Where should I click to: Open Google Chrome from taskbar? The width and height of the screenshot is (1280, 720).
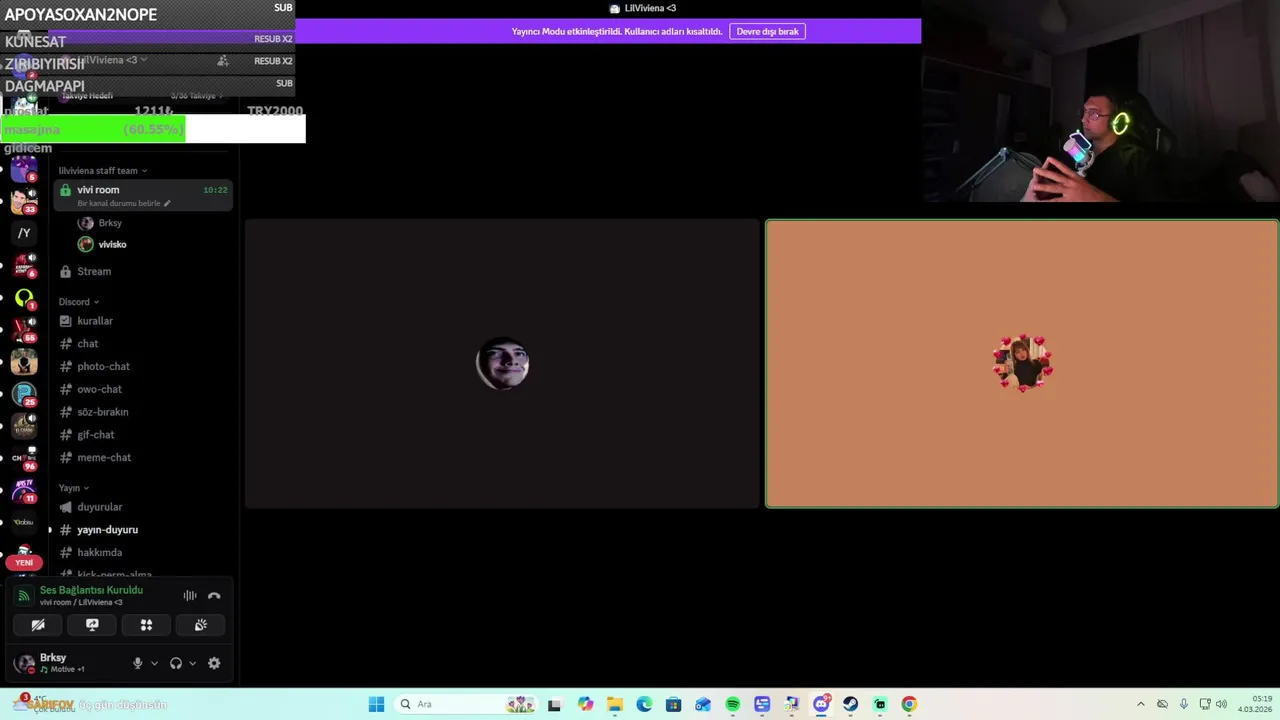[909, 704]
